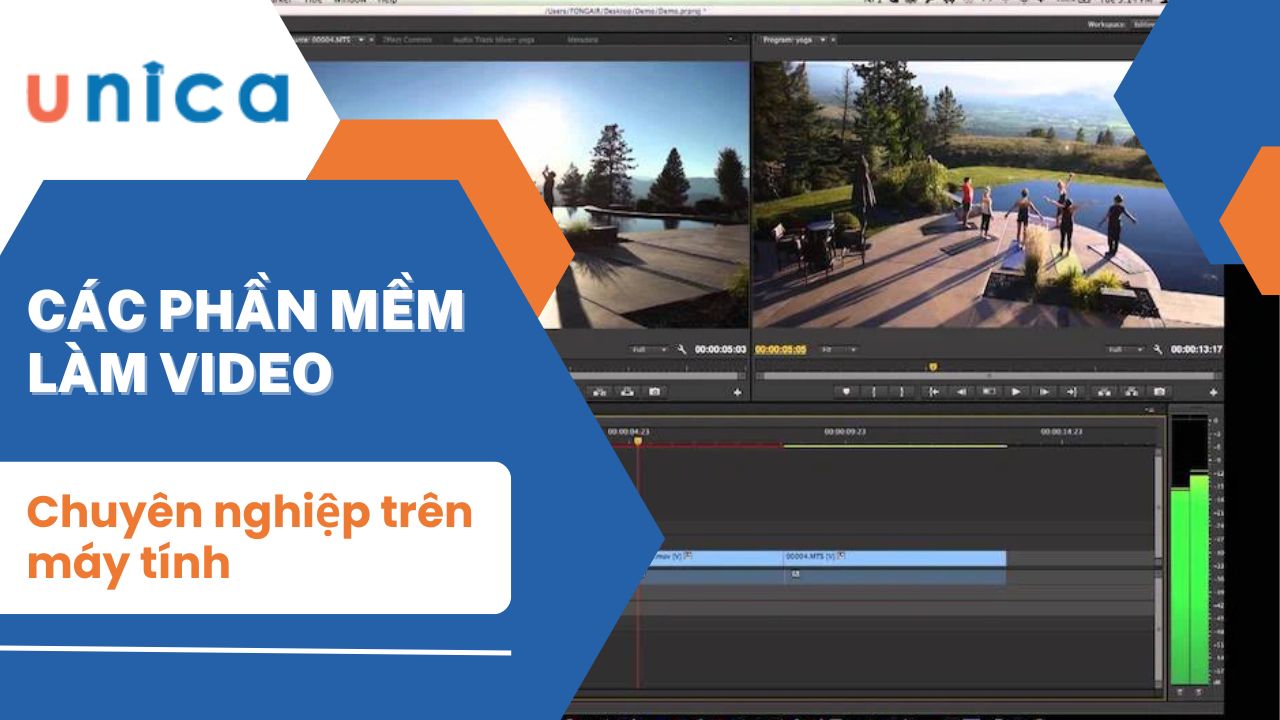Open the Program monitor Fit zoom dropdown
The image size is (1280, 720).
(x=837, y=350)
